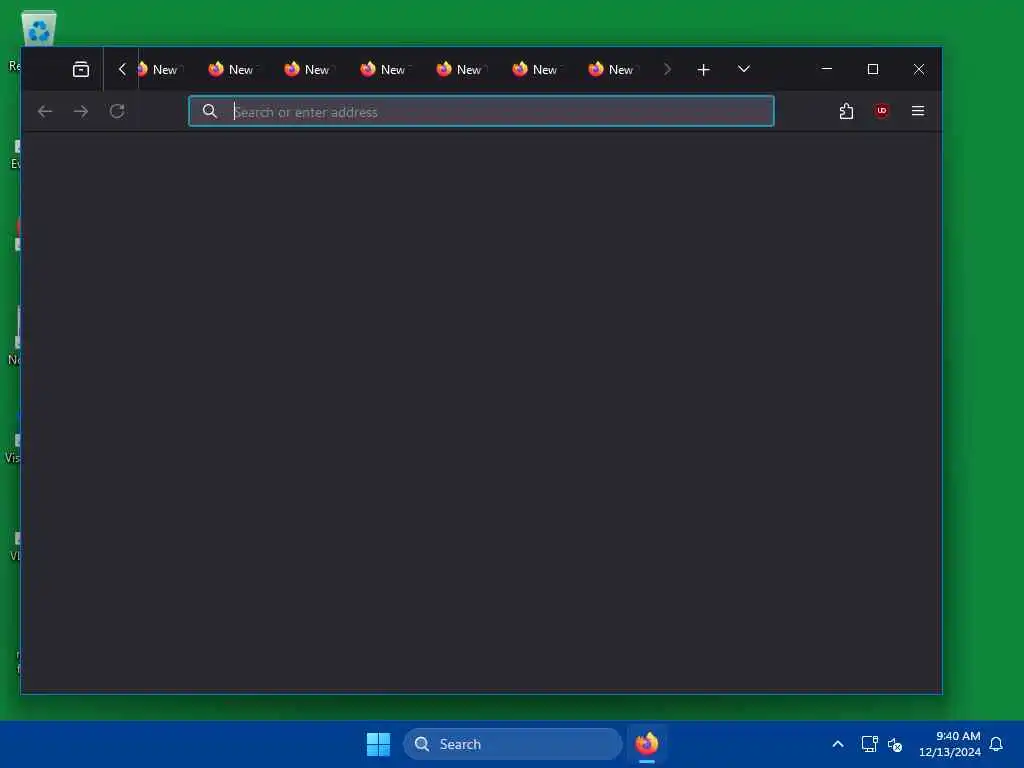The width and height of the screenshot is (1024, 768).
Task: Reload the current page
Action: pyautogui.click(x=117, y=112)
